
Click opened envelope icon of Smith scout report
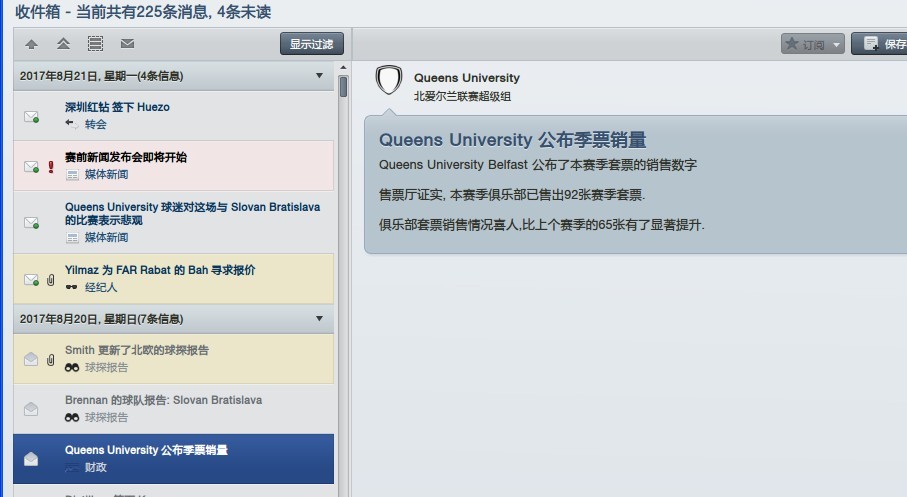point(31,359)
